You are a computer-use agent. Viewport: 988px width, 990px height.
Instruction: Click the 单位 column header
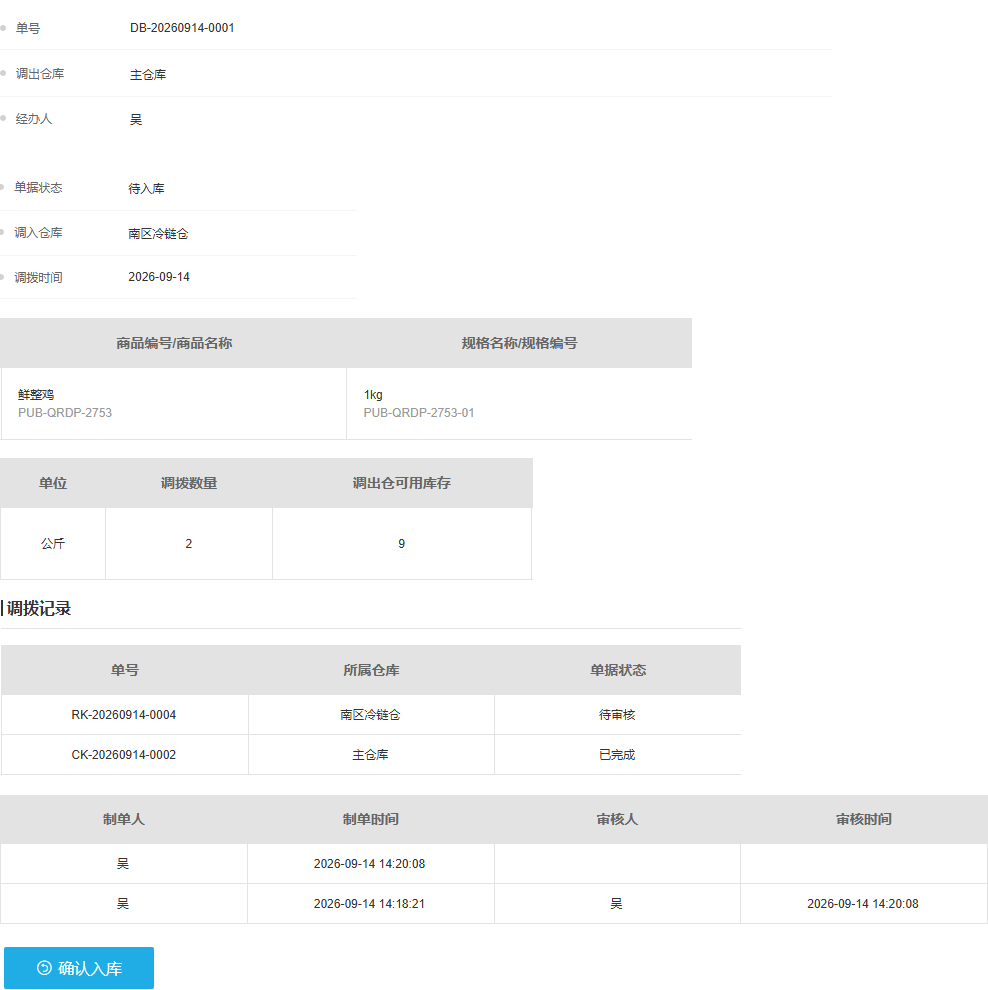point(53,483)
